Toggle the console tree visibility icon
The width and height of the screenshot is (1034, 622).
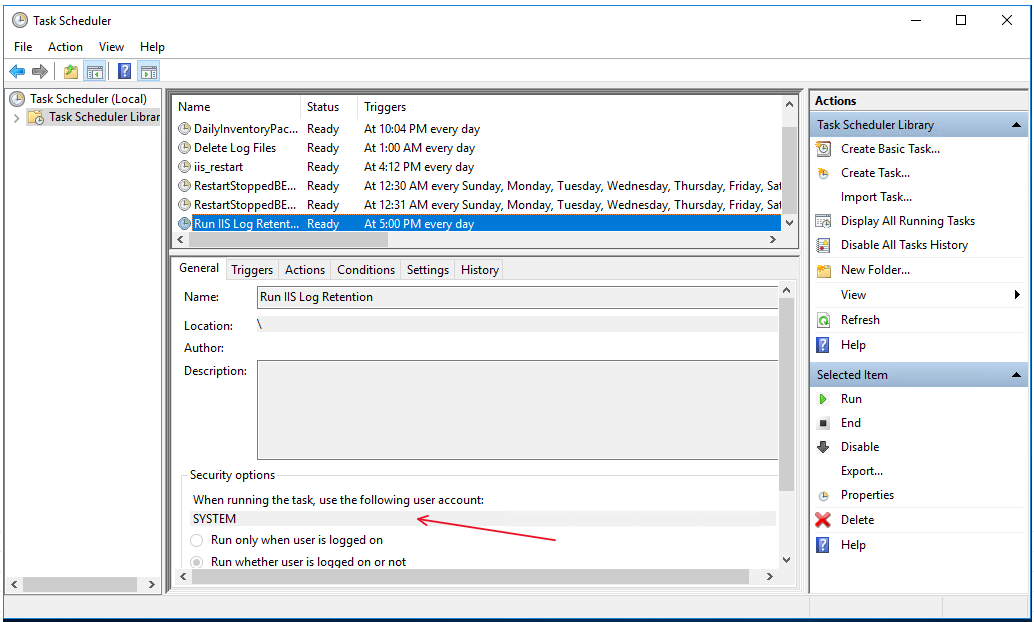tap(95, 71)
